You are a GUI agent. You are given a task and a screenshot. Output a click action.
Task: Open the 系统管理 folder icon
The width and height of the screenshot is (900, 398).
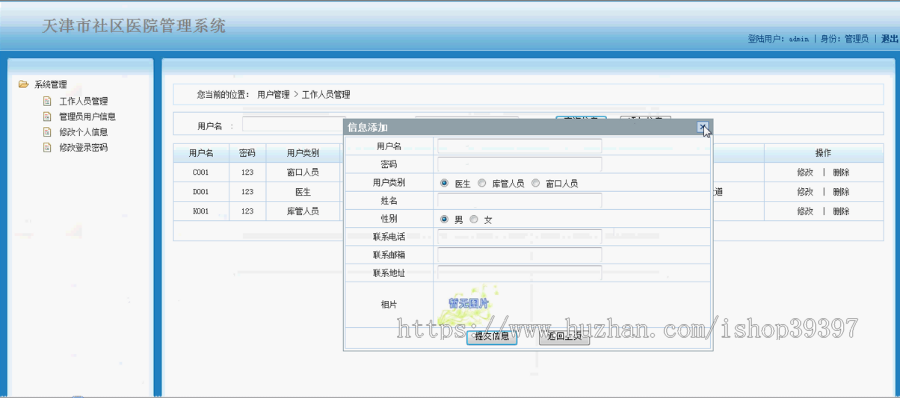point(24,84)
